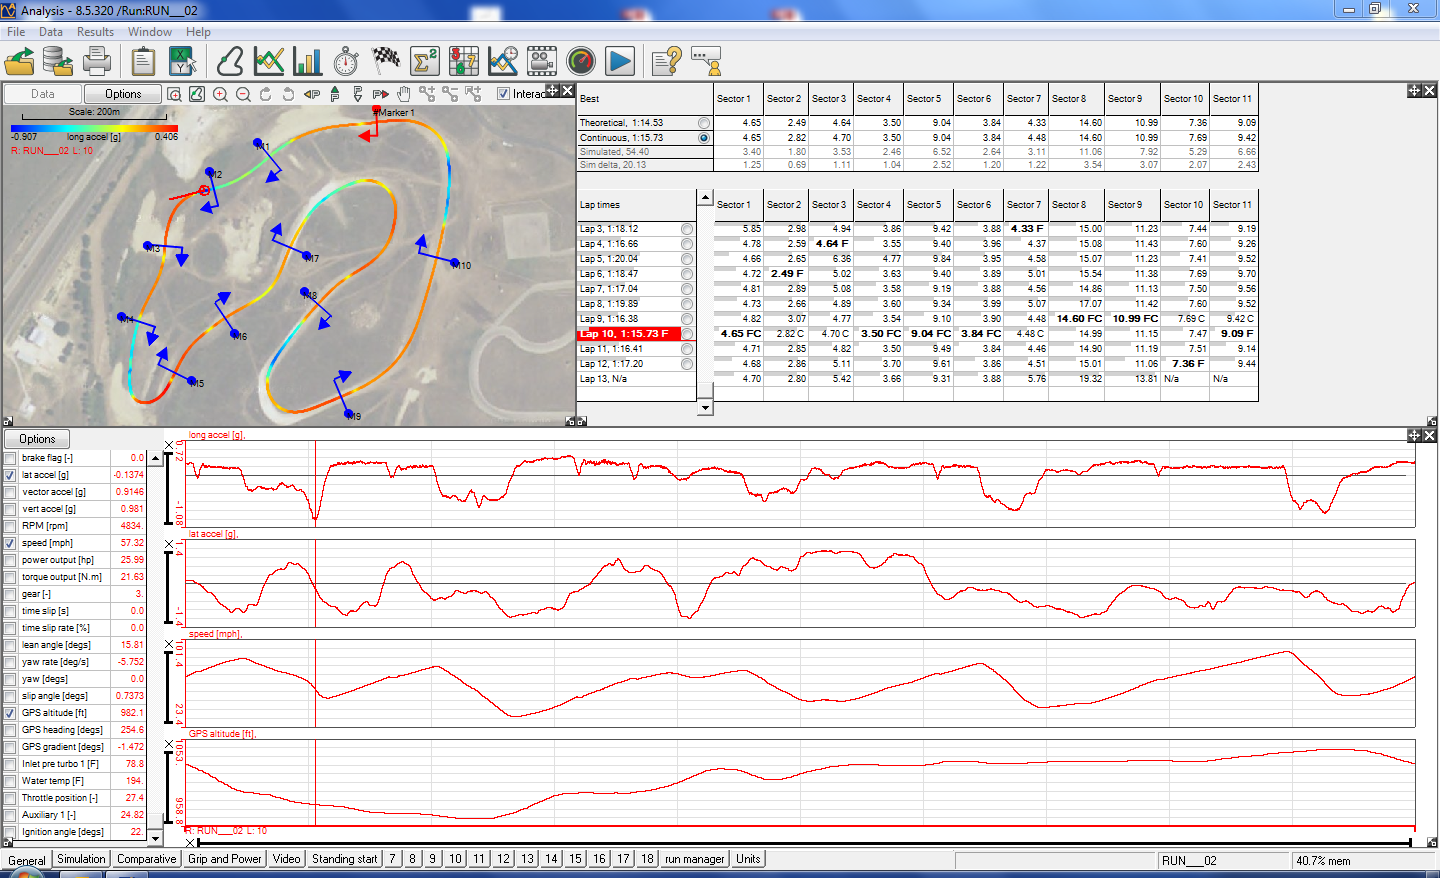Click the blue play button icon
Viewport: 1440px width, 878px height.
click(620, 62)
